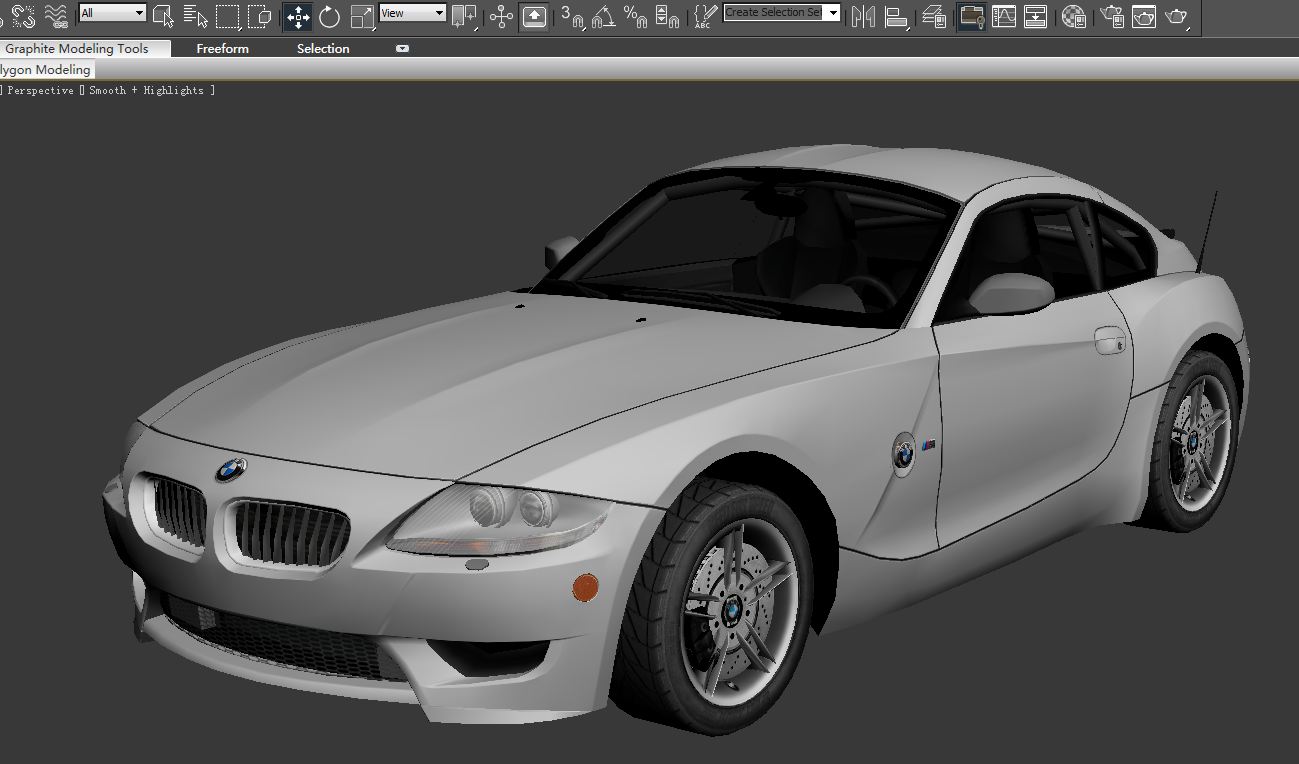Screen dimensions: 1299x764
Task: Open the Perspective viewport label menu
Action: pos(40,90)
